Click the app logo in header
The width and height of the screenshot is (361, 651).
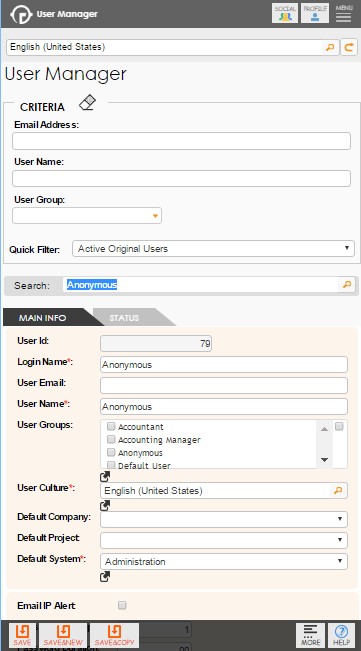[x=20, y=14]
